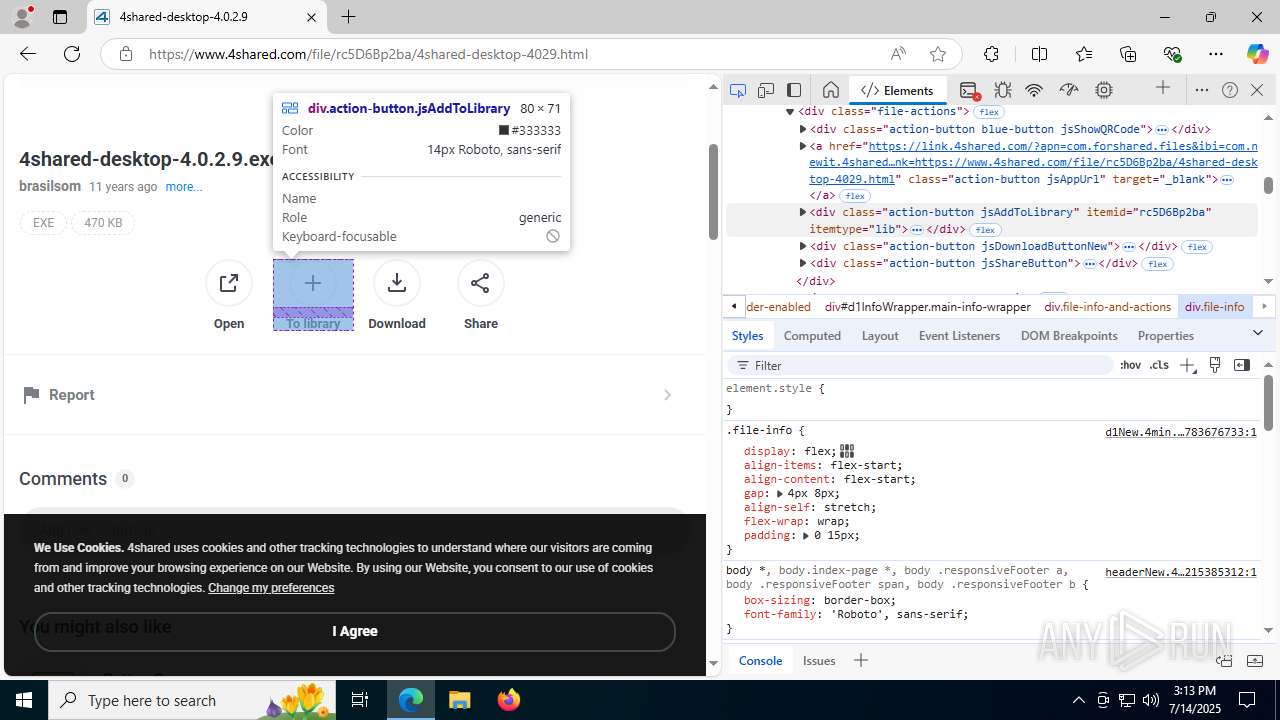
Task: Open the Console tool icon in DevTools toolbar
Action: (x=968, y=90)
